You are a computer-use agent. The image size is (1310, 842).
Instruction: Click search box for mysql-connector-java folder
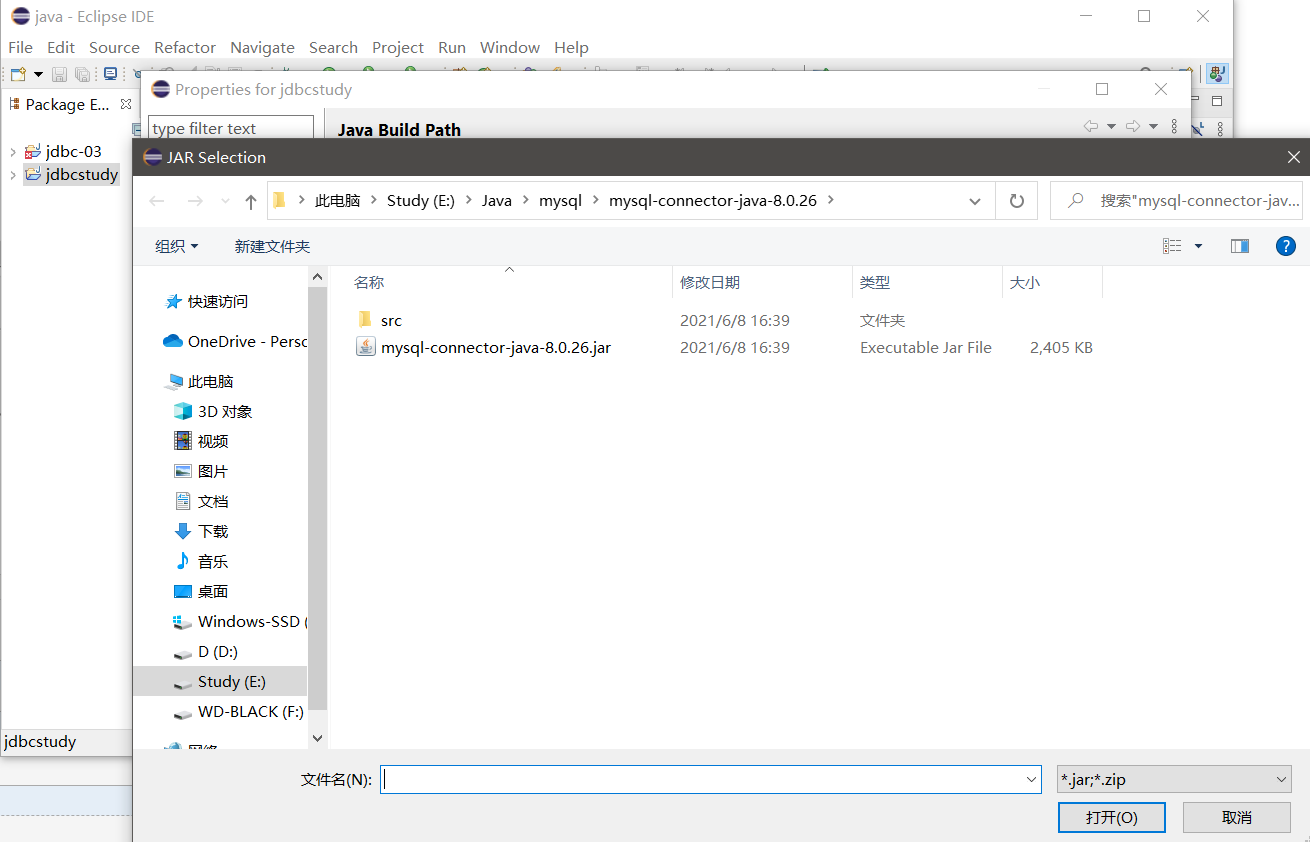click(1177, 200)
